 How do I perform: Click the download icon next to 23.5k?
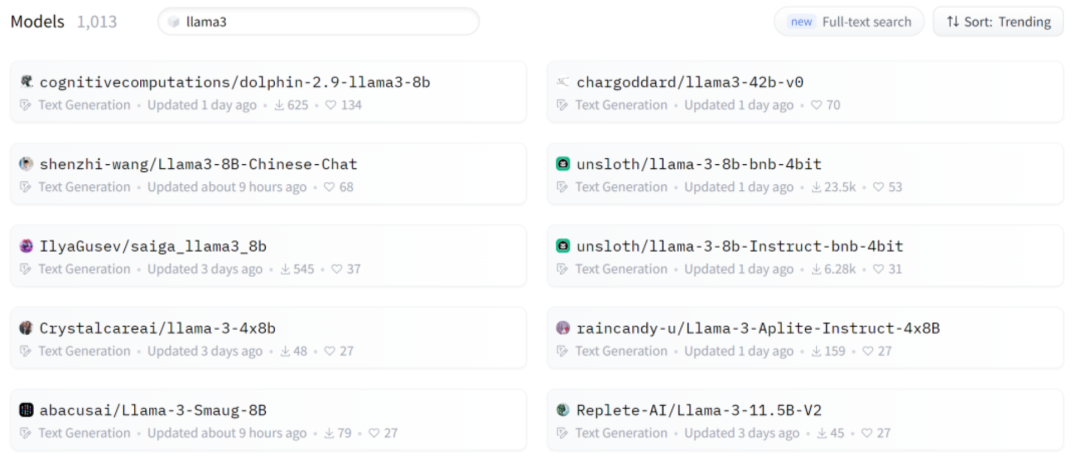[817, 187]
